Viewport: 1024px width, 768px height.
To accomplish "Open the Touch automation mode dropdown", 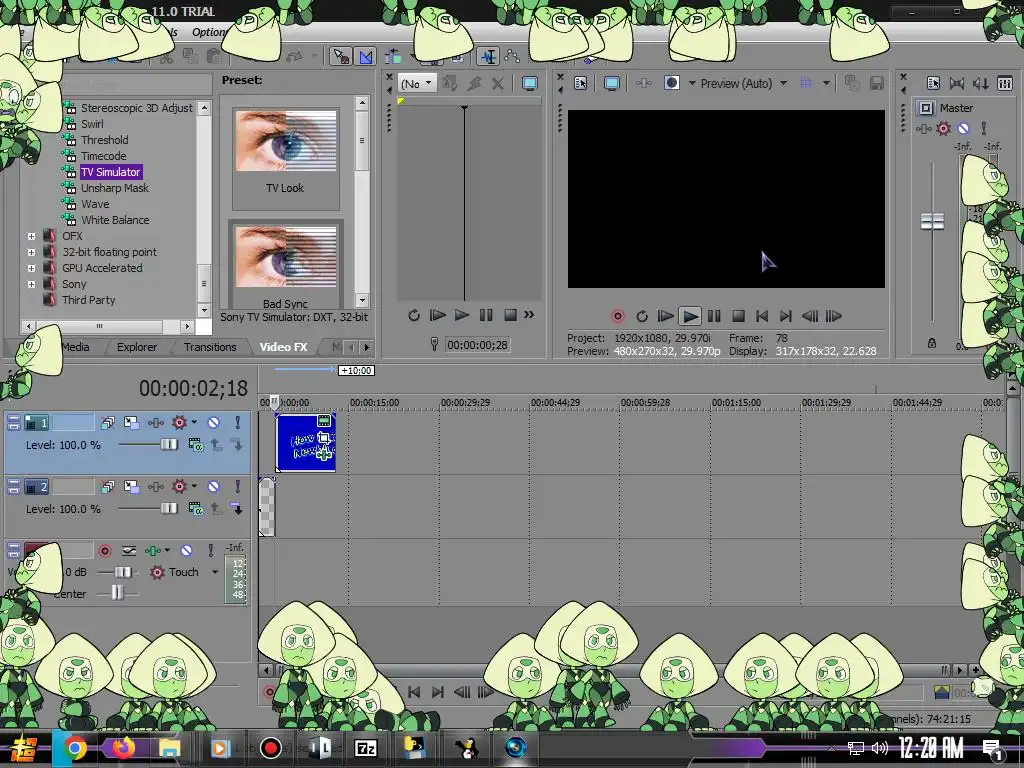I will coord(215,572).
